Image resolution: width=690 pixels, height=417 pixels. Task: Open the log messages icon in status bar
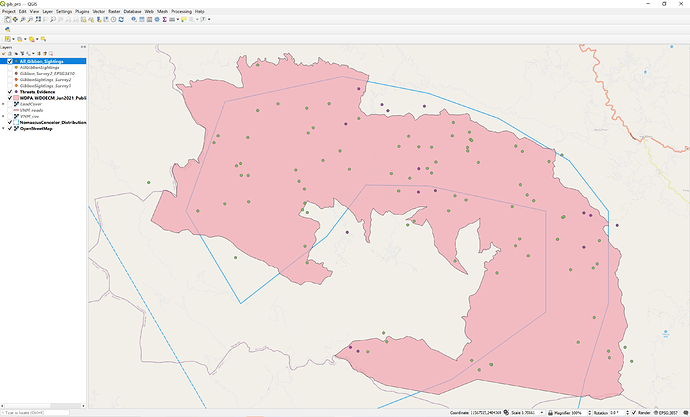[686, 413]
